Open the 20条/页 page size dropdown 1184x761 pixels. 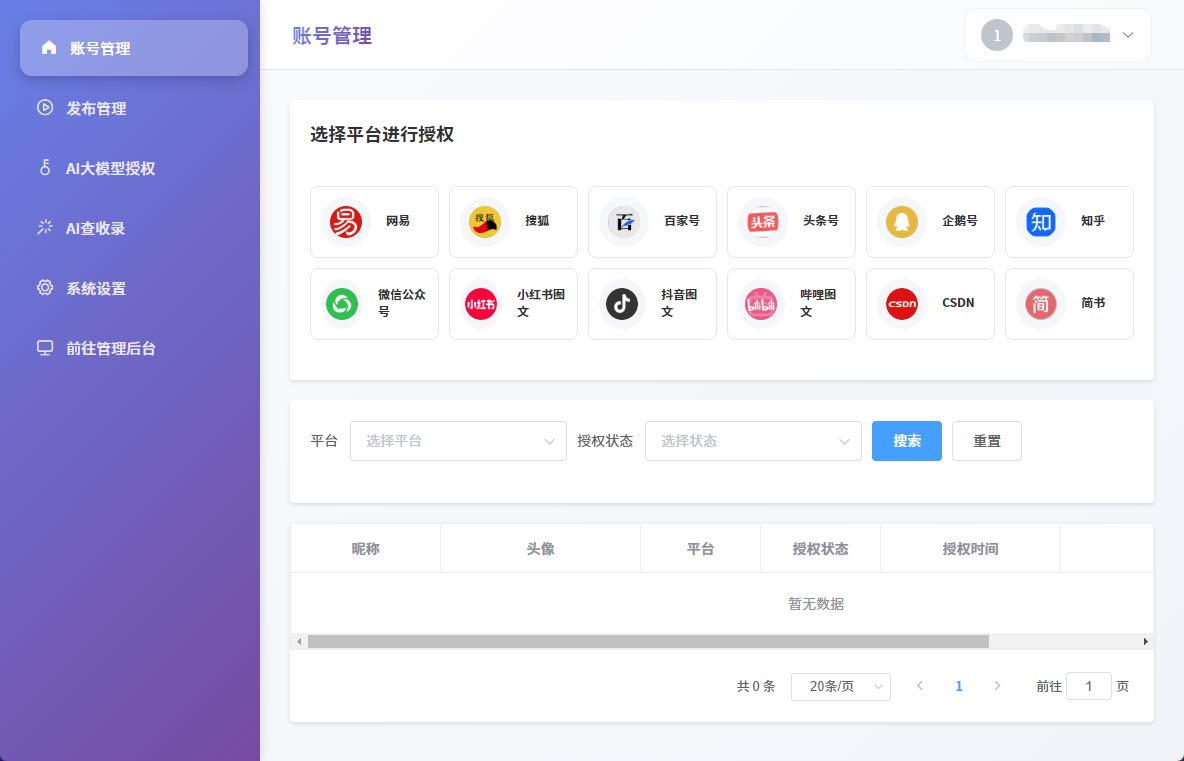click(840, 686)
